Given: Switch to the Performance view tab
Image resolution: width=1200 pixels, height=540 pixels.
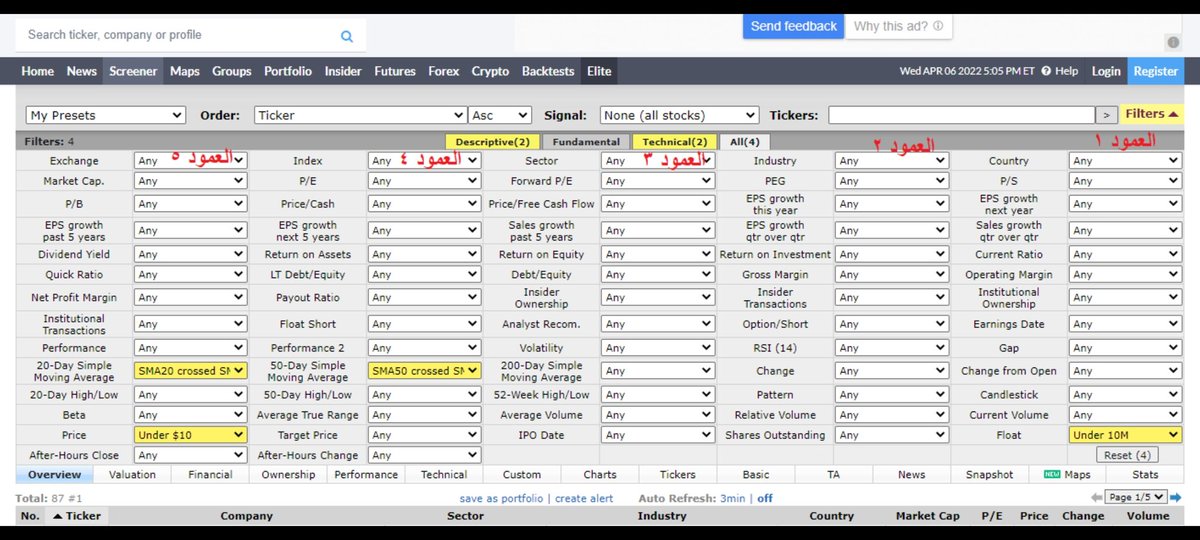Looking at the screenshot, I should tap(366, 475).
